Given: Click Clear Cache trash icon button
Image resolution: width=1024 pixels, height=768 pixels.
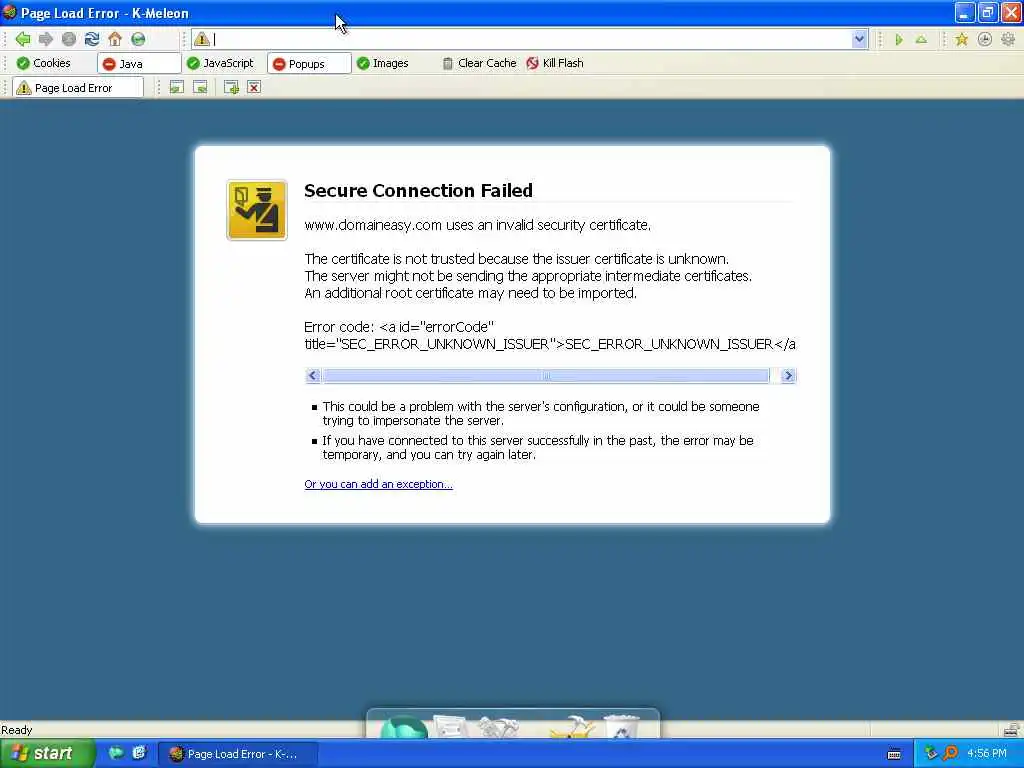Looking at the screenshot, I should [479, 63].
